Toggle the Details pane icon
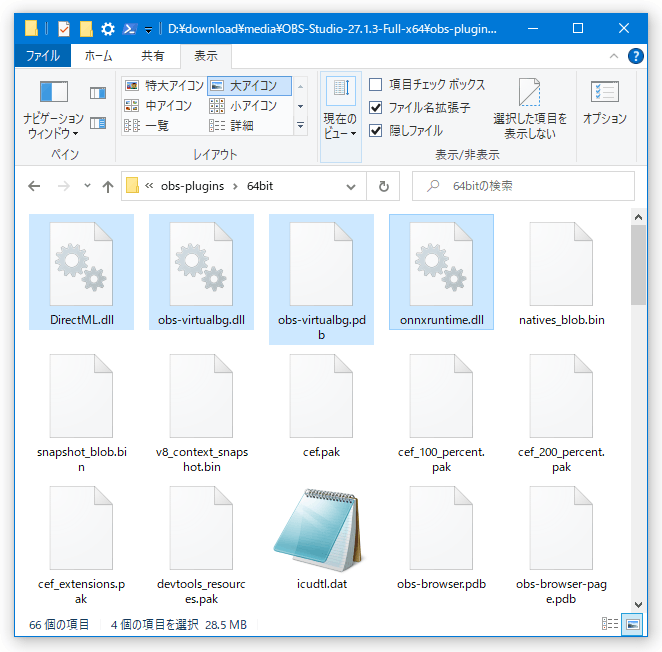The height and width of the screenshot is (652, 662). click(x=98, y=123)
